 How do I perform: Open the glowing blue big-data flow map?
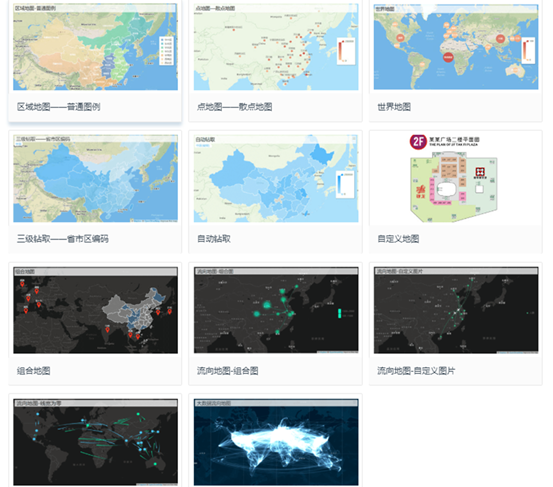coord(276,442)
